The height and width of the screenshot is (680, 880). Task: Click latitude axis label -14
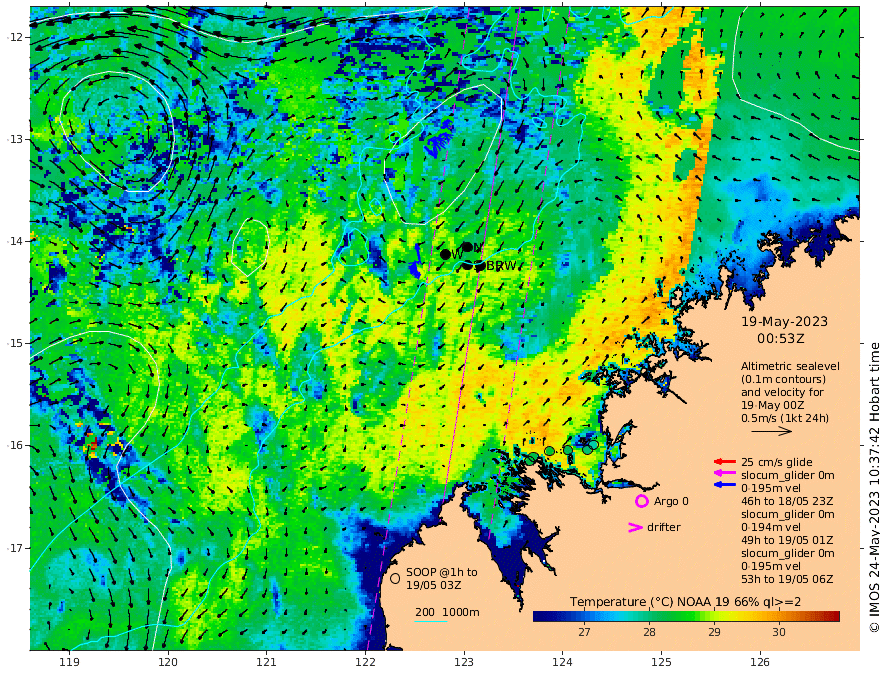(x=14, y=241)
